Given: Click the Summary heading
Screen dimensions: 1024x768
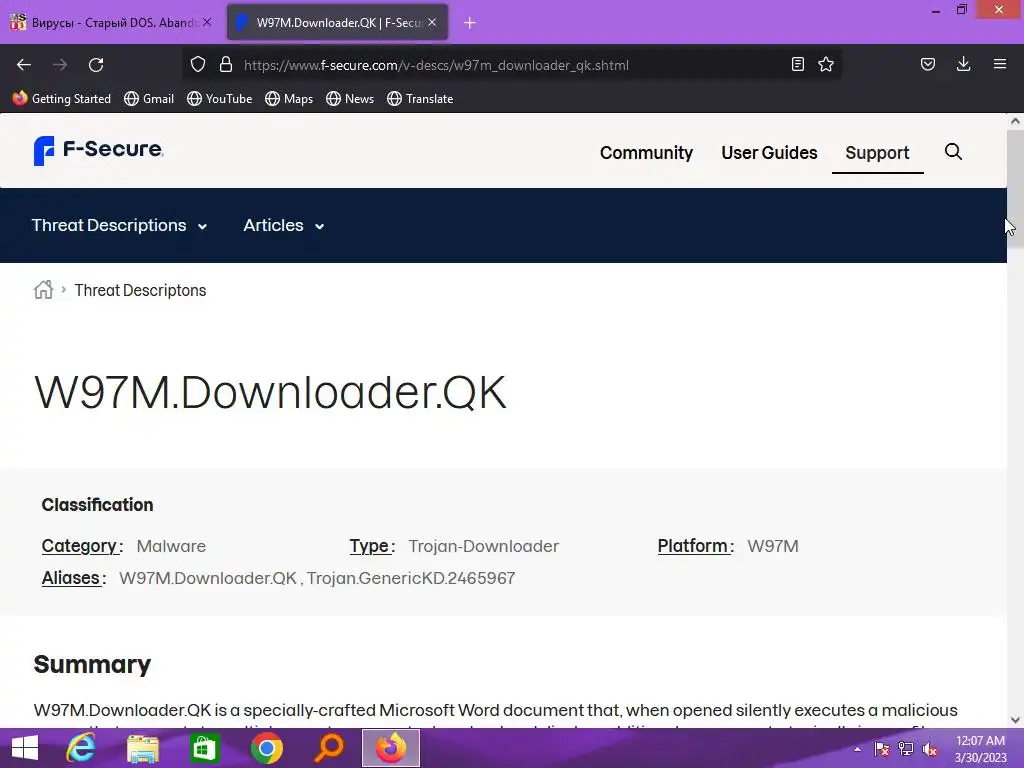Looking at the screenshot, I should coord(92,664).
